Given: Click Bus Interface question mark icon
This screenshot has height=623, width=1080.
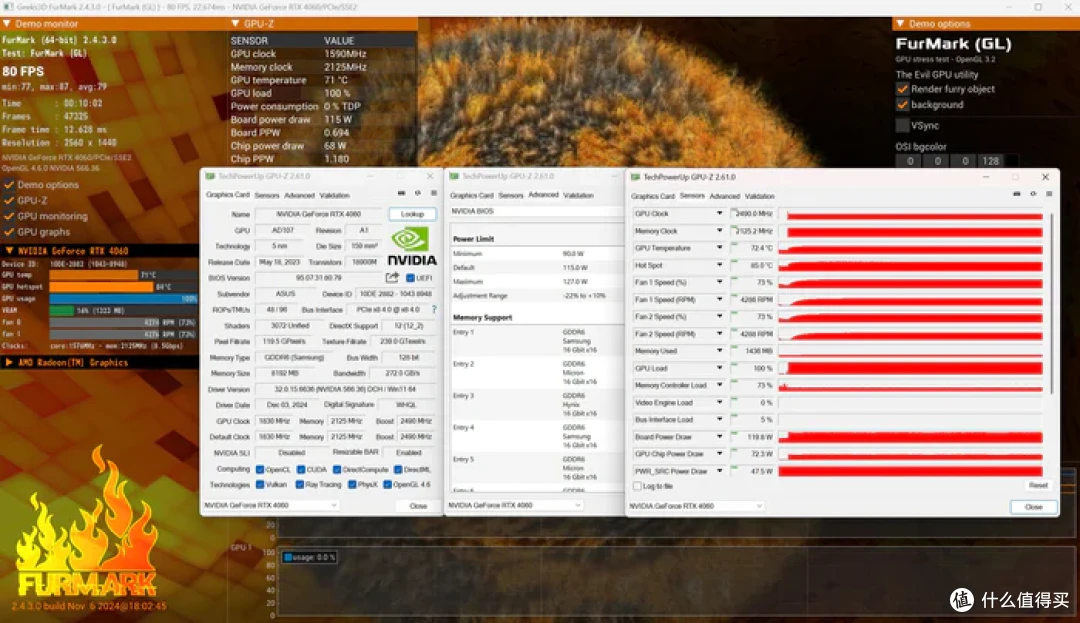Looking at the screenshot, I should (434, 310).
